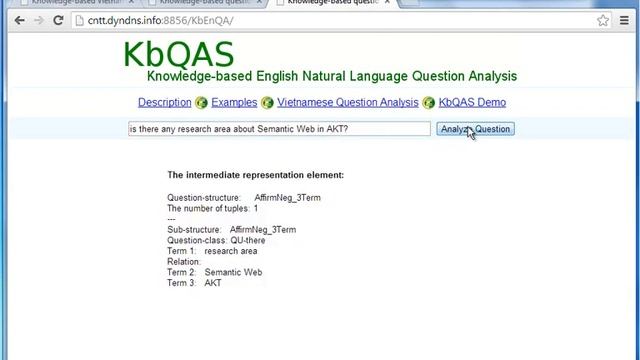The height and width of the screenshot is (360, 640).
Task: Click the 'Relation:' label
Action: 184,262
